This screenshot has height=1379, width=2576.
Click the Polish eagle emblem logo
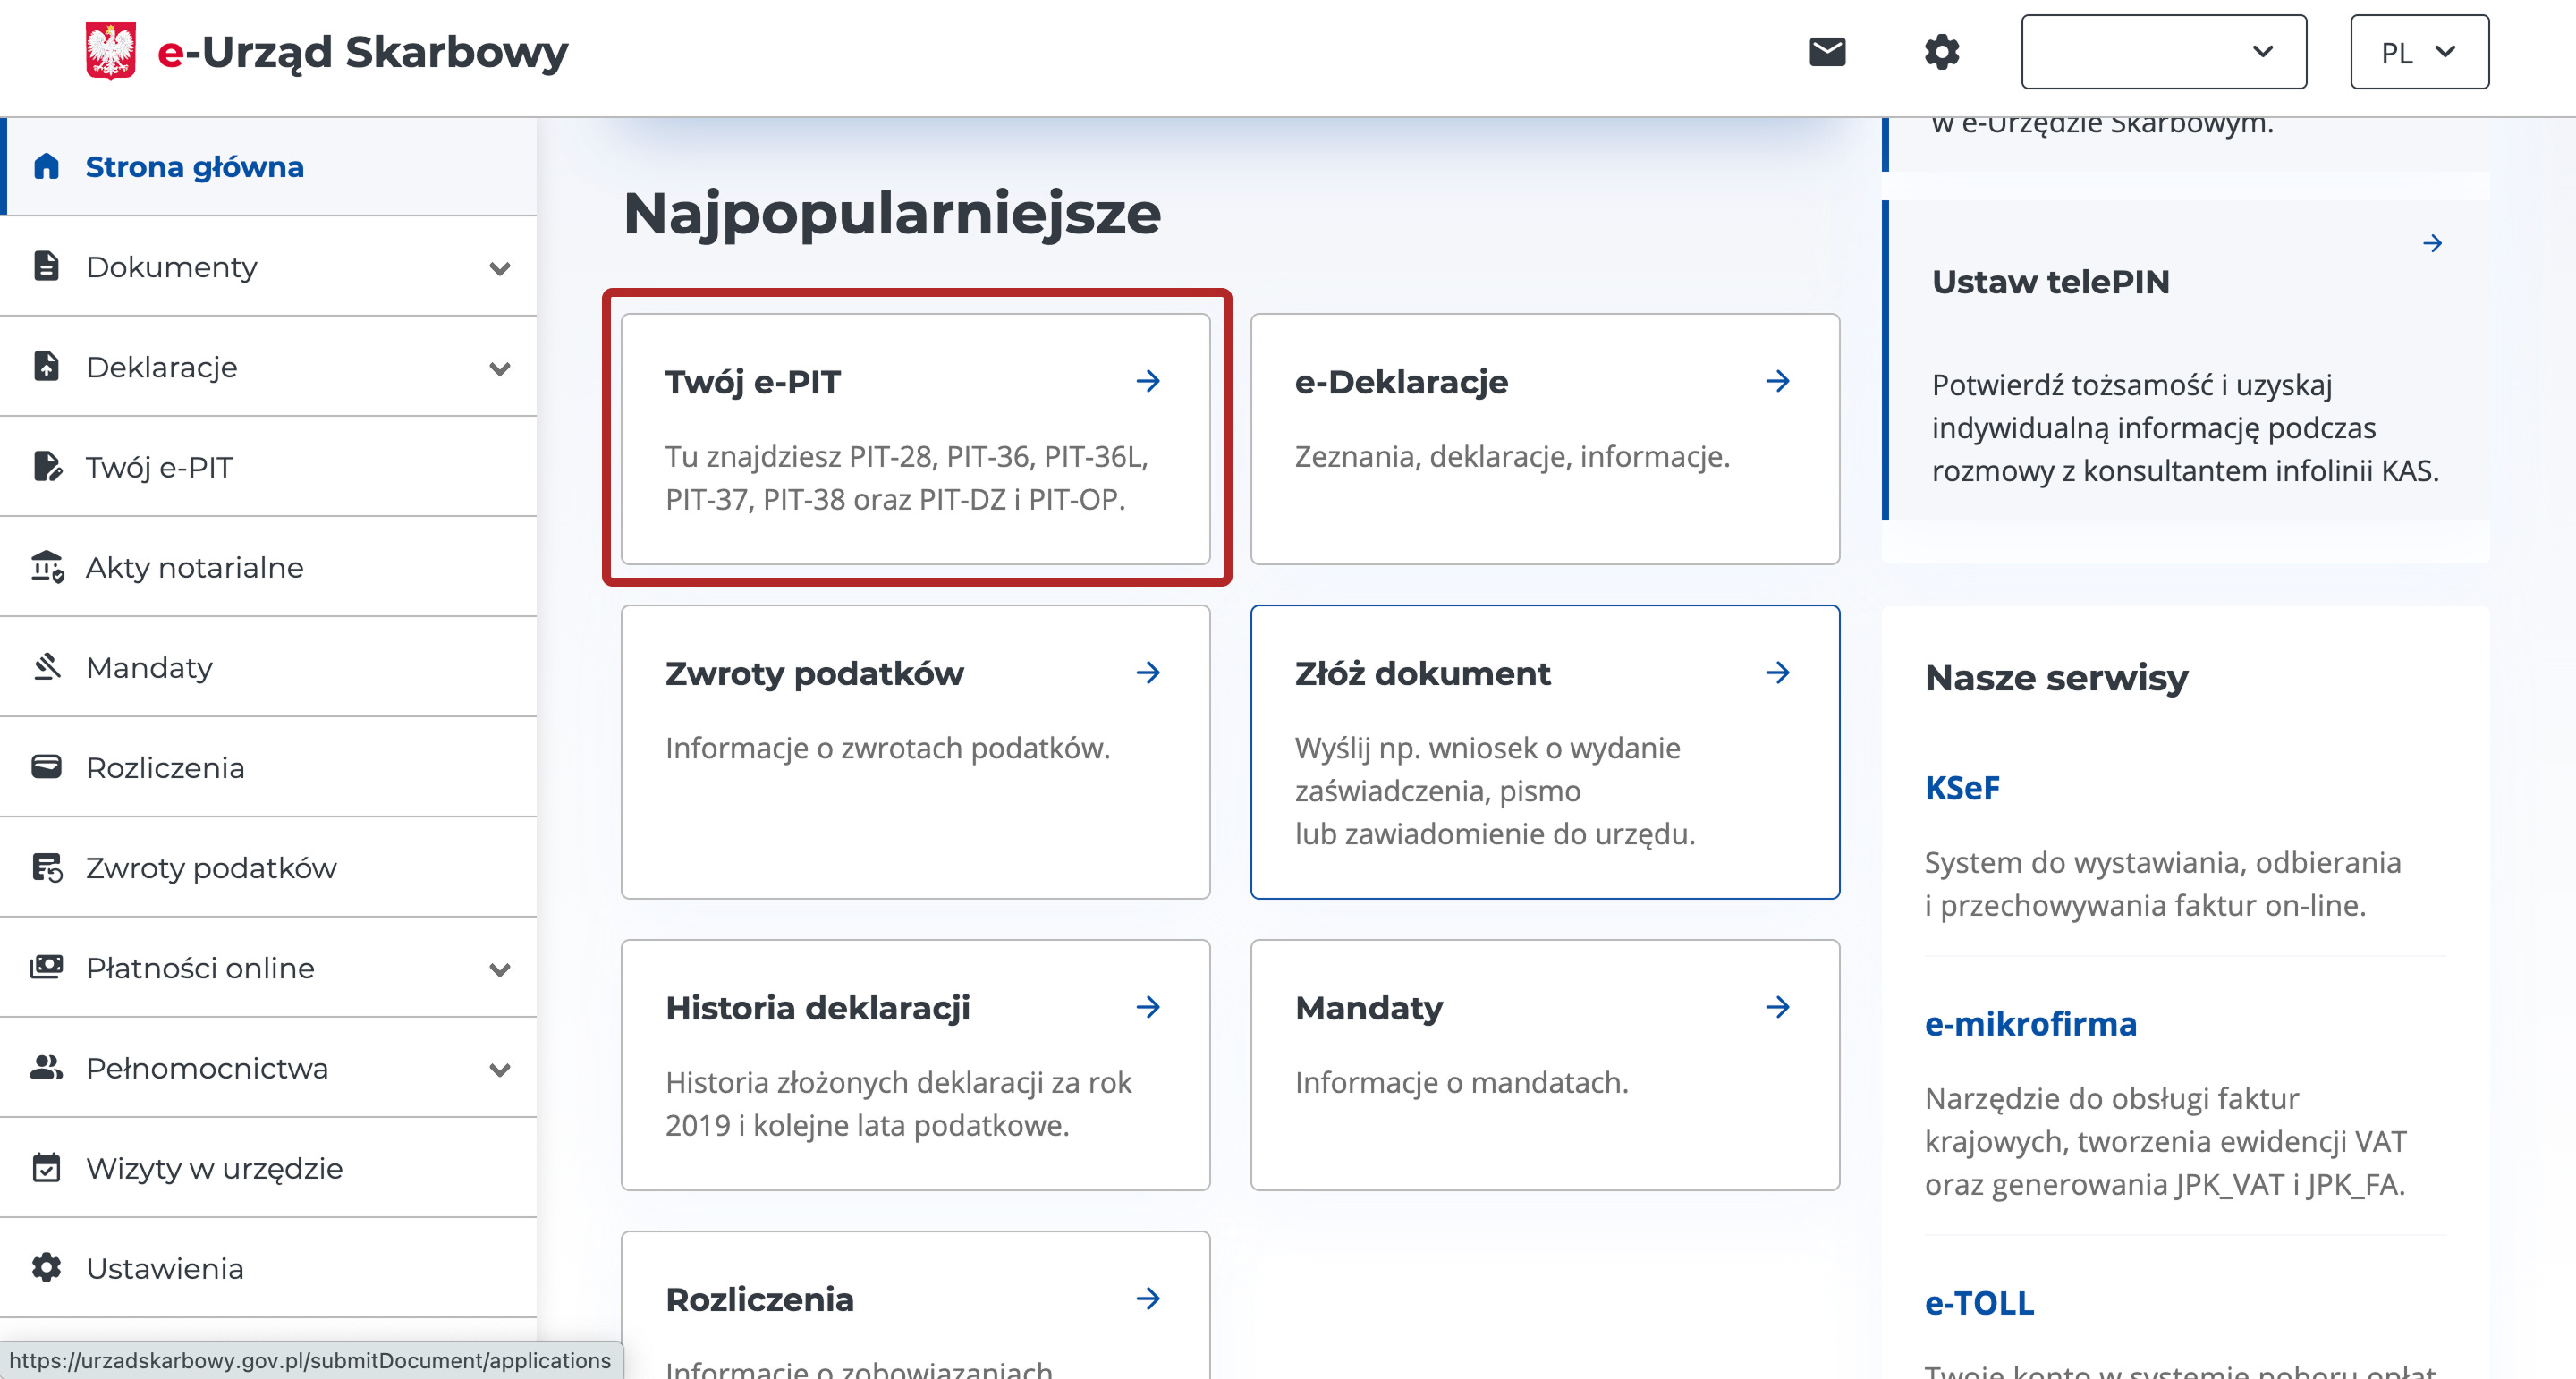pyautogui.click(x=110, y=51)
